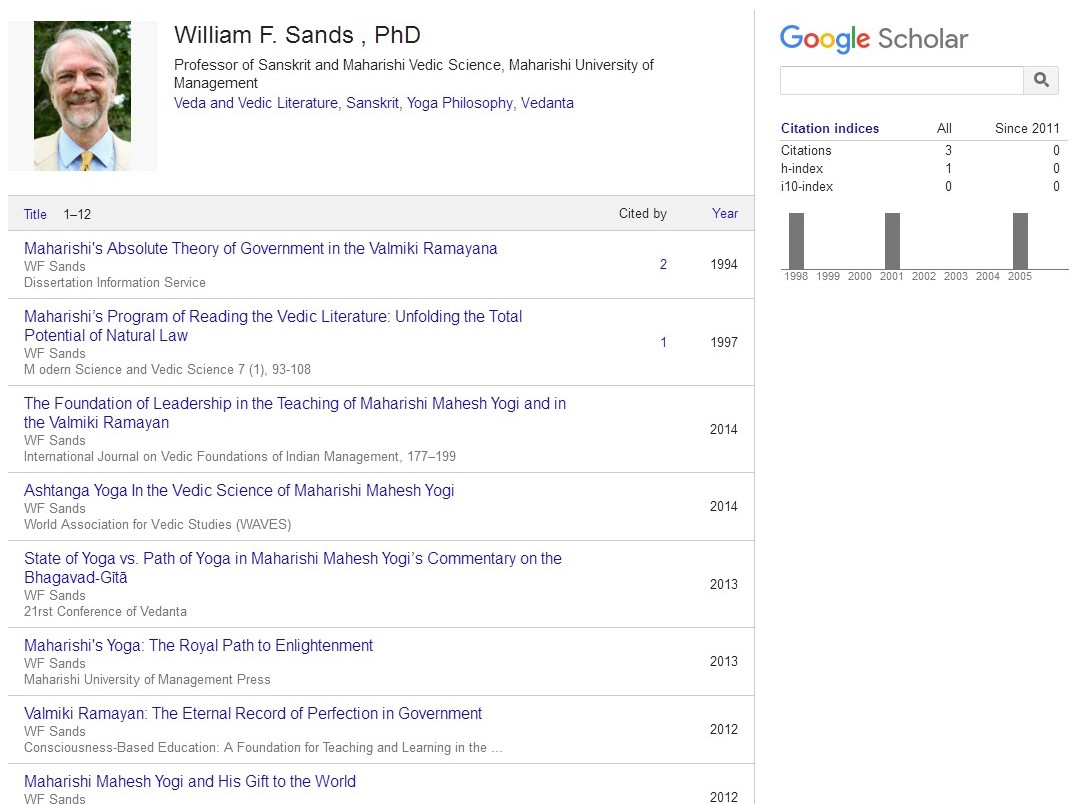The height and width of the screenshot is (804, 1079).
Task: Select text 21rst Conference of Vedanta
Action: coord(105,611)
